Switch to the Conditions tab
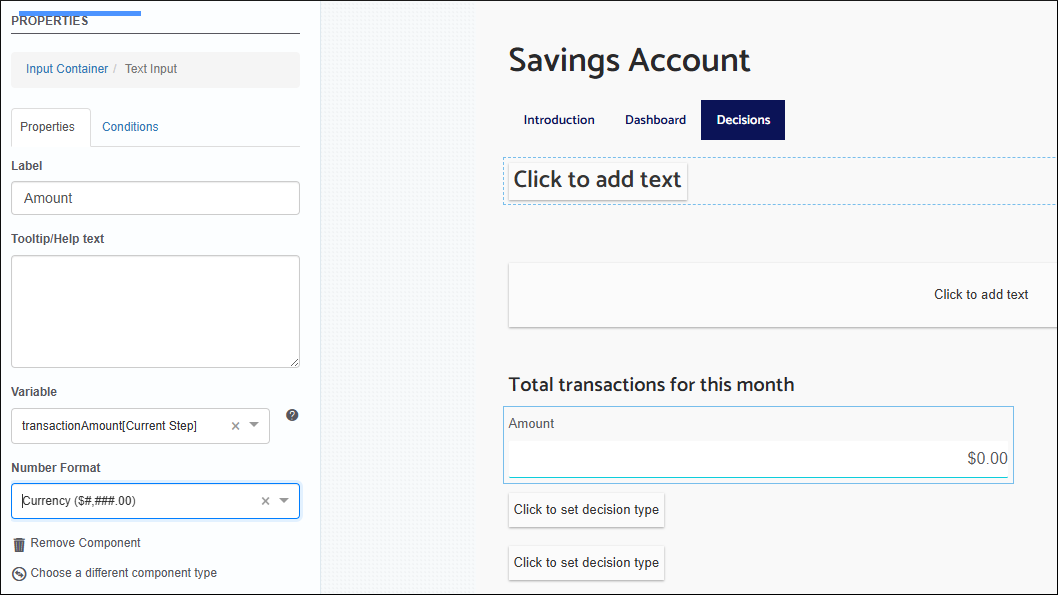Viewport: 1058px width, 595px height. 130,127
